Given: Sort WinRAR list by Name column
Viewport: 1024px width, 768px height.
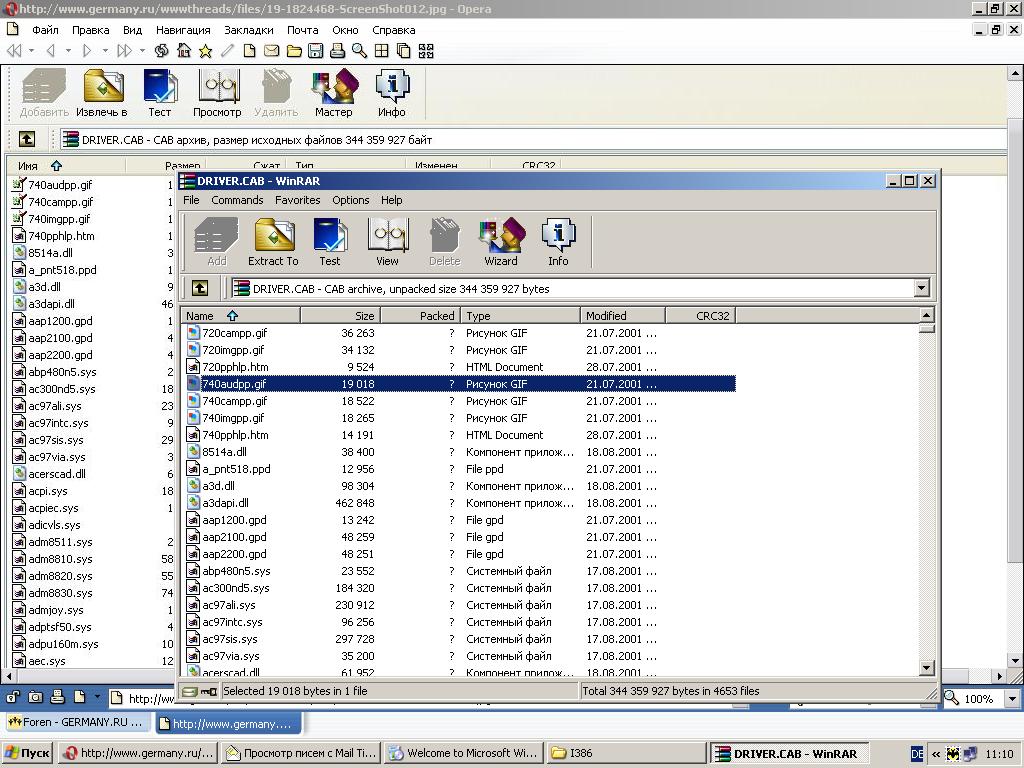Looking at the screenshot, I should point(240,315).
